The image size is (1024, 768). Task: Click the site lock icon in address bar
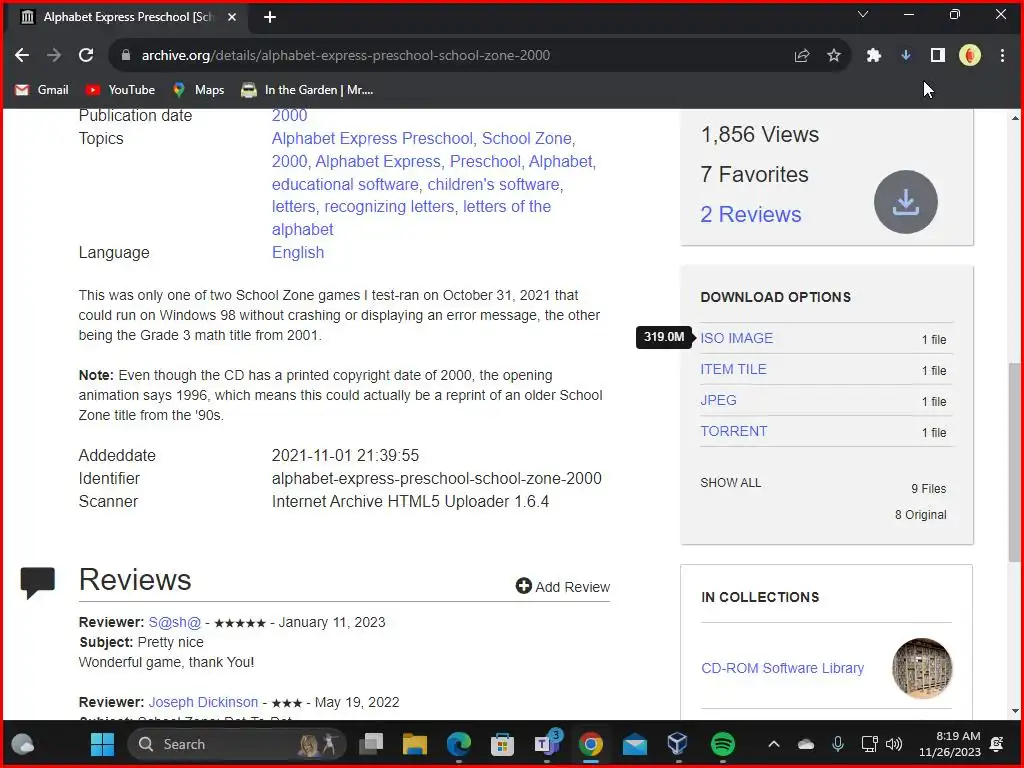126,56
